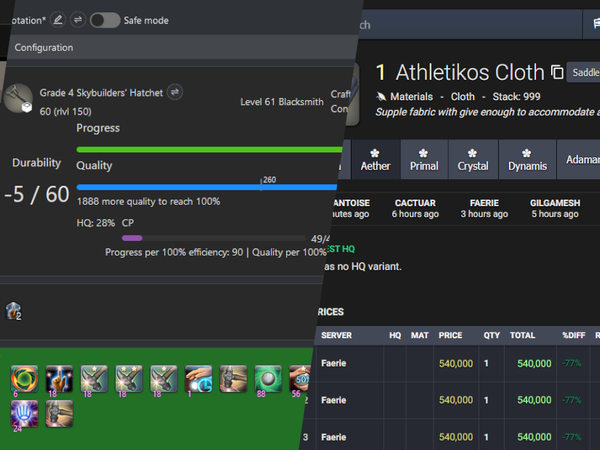
Task: Switch to the Primal data center tab
Action: pyautogui.click(x=424, y=160)
